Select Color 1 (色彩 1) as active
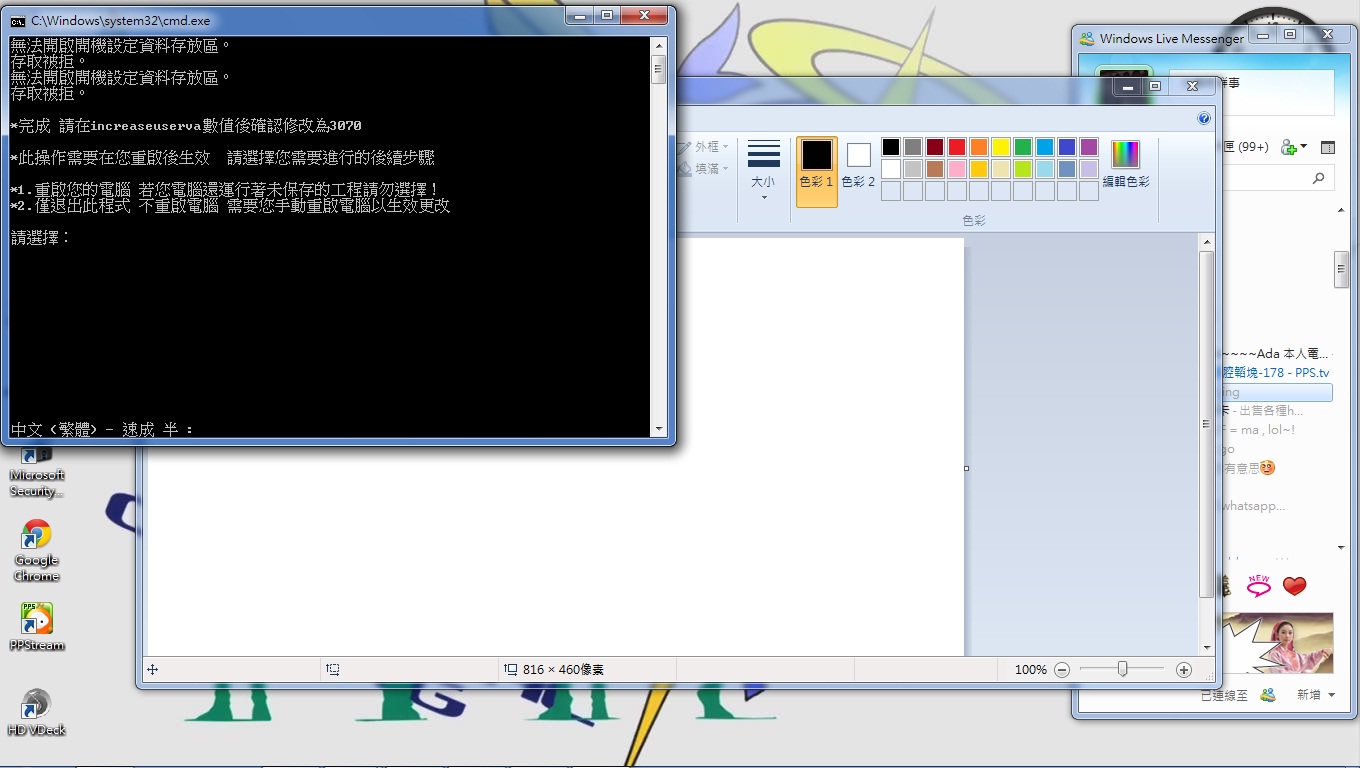 [x=816, y=165]
